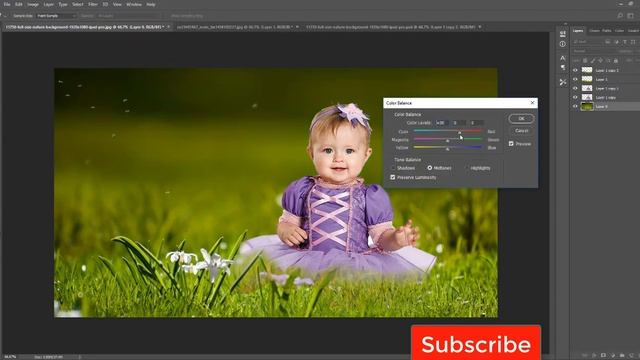This screenshot has width=640, height=360.
Task: Open the Image menu
Action: 33,4
